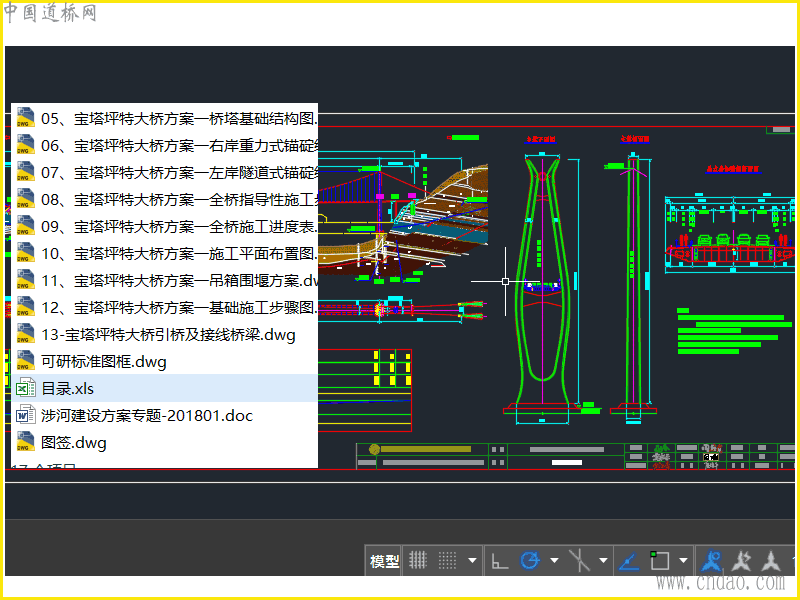Open snap mode dropdown arrow
Image resolution: width=800 pixels, height=600 pixels.
coord(472,561)
